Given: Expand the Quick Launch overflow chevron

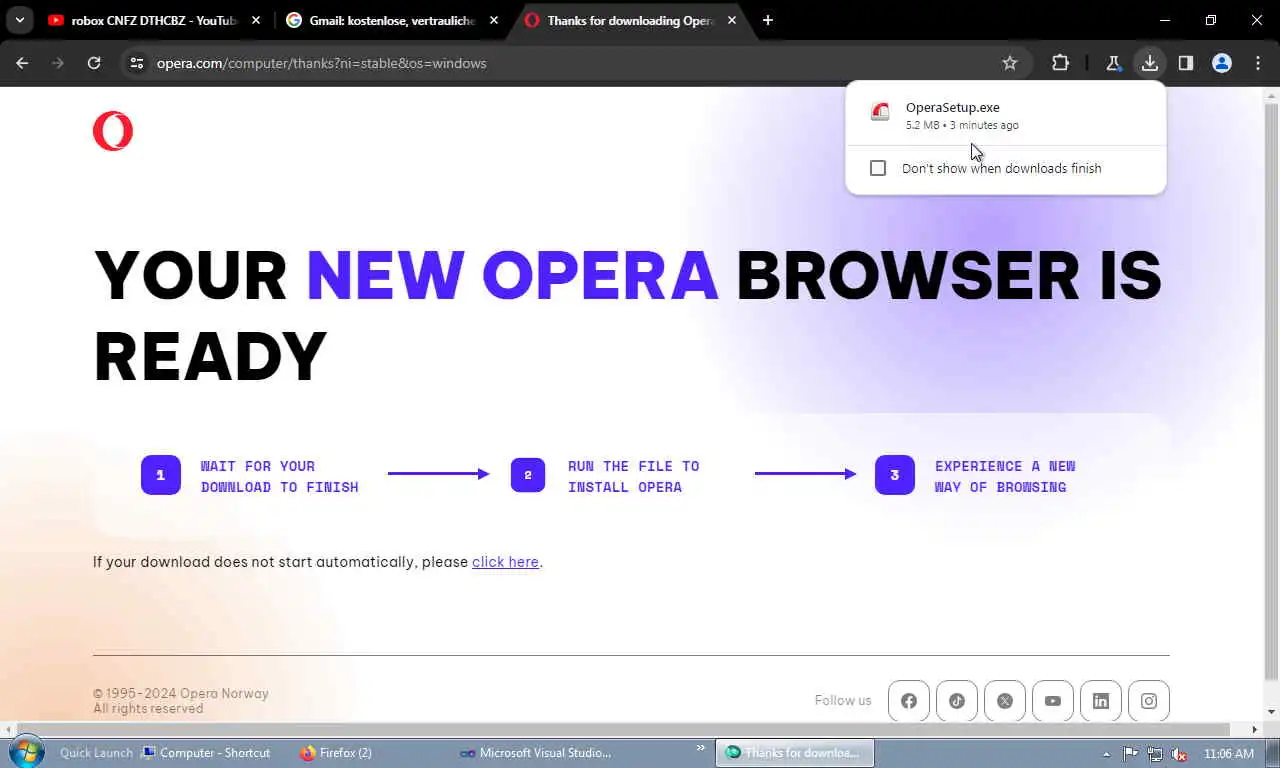Looking at the screenshot, I should click(x=701, y=748).
